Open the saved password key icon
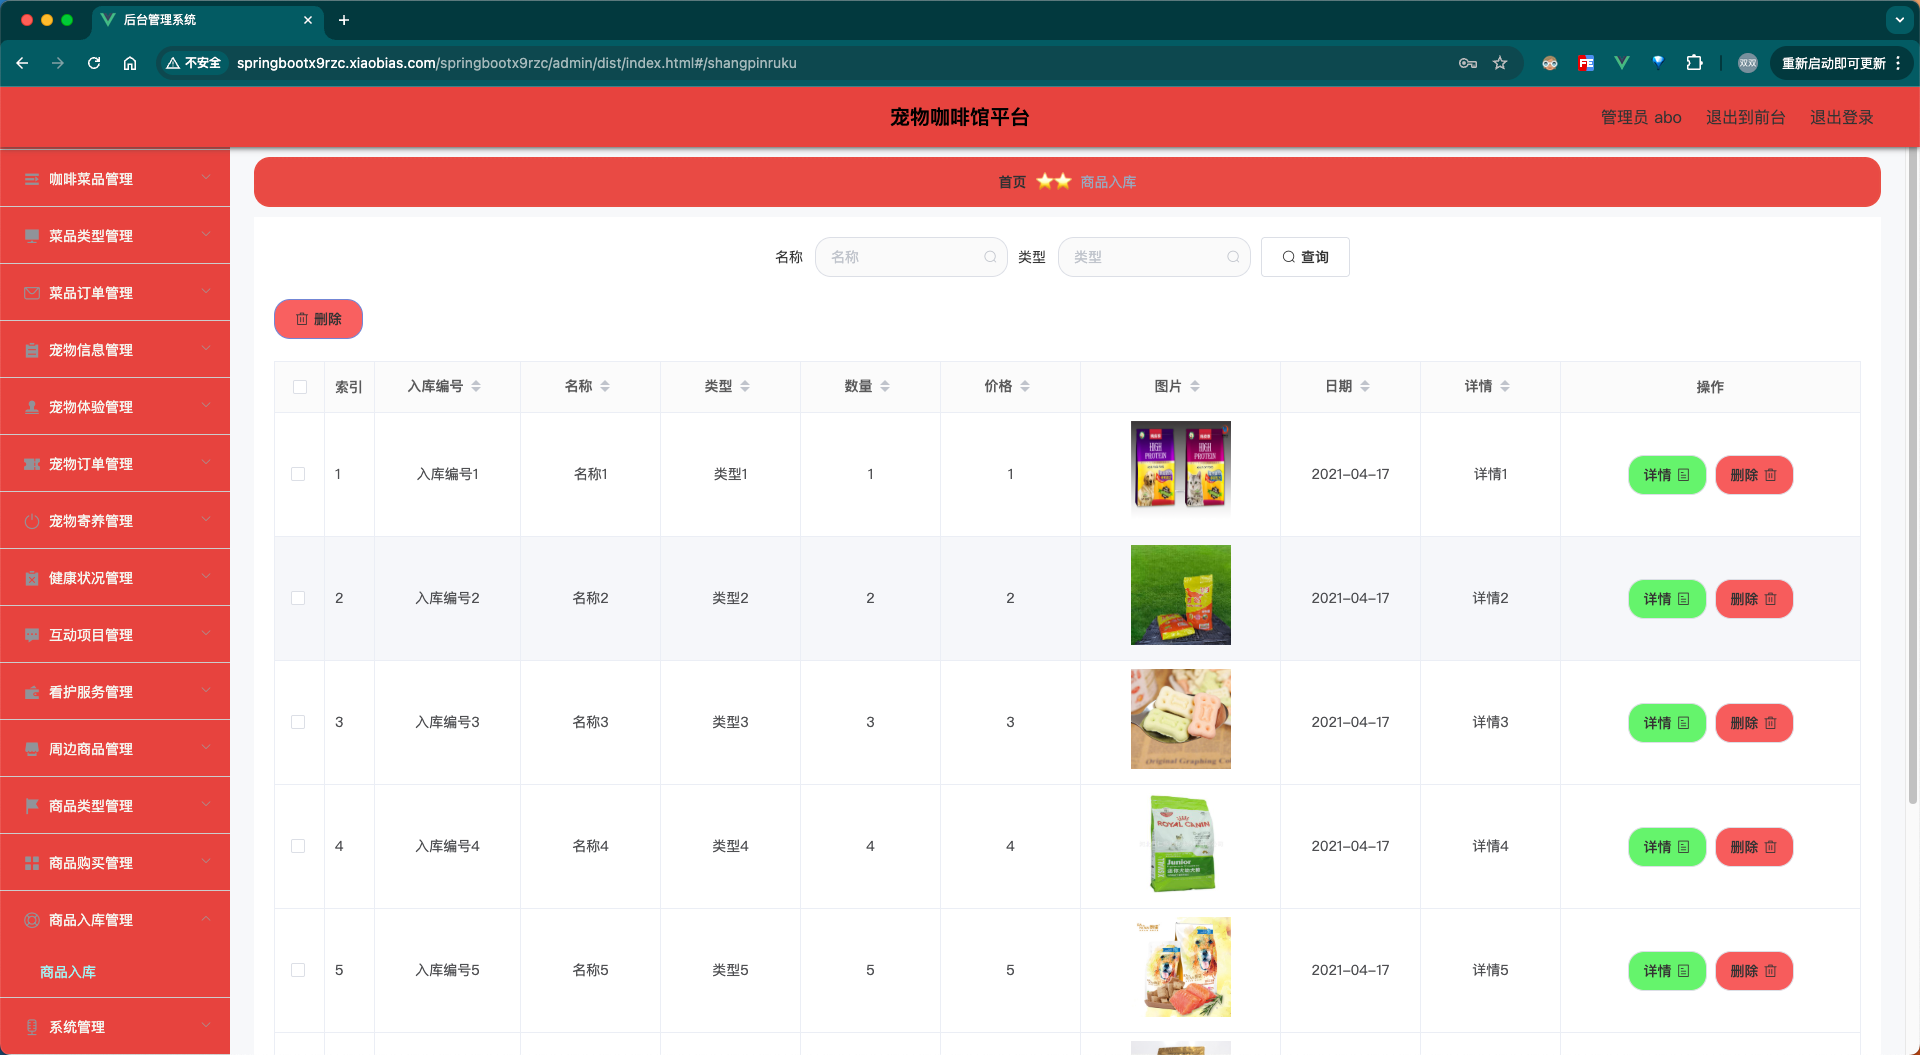The height and width of the screenshot is (1055, 1920). [x=1468, y=63]
